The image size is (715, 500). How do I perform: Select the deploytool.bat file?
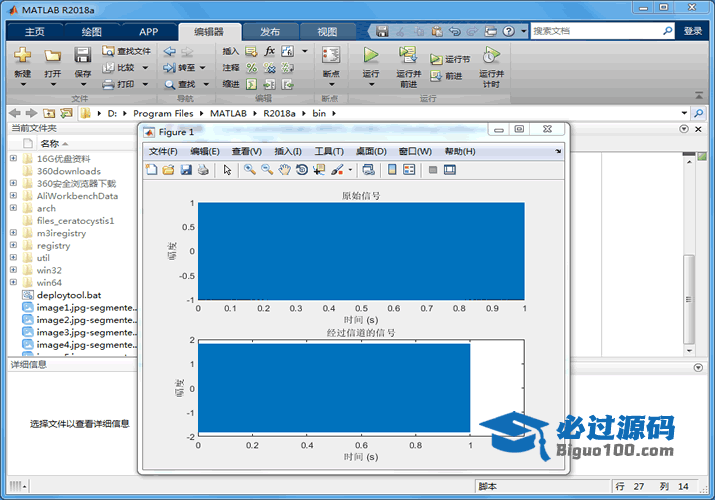69,295
